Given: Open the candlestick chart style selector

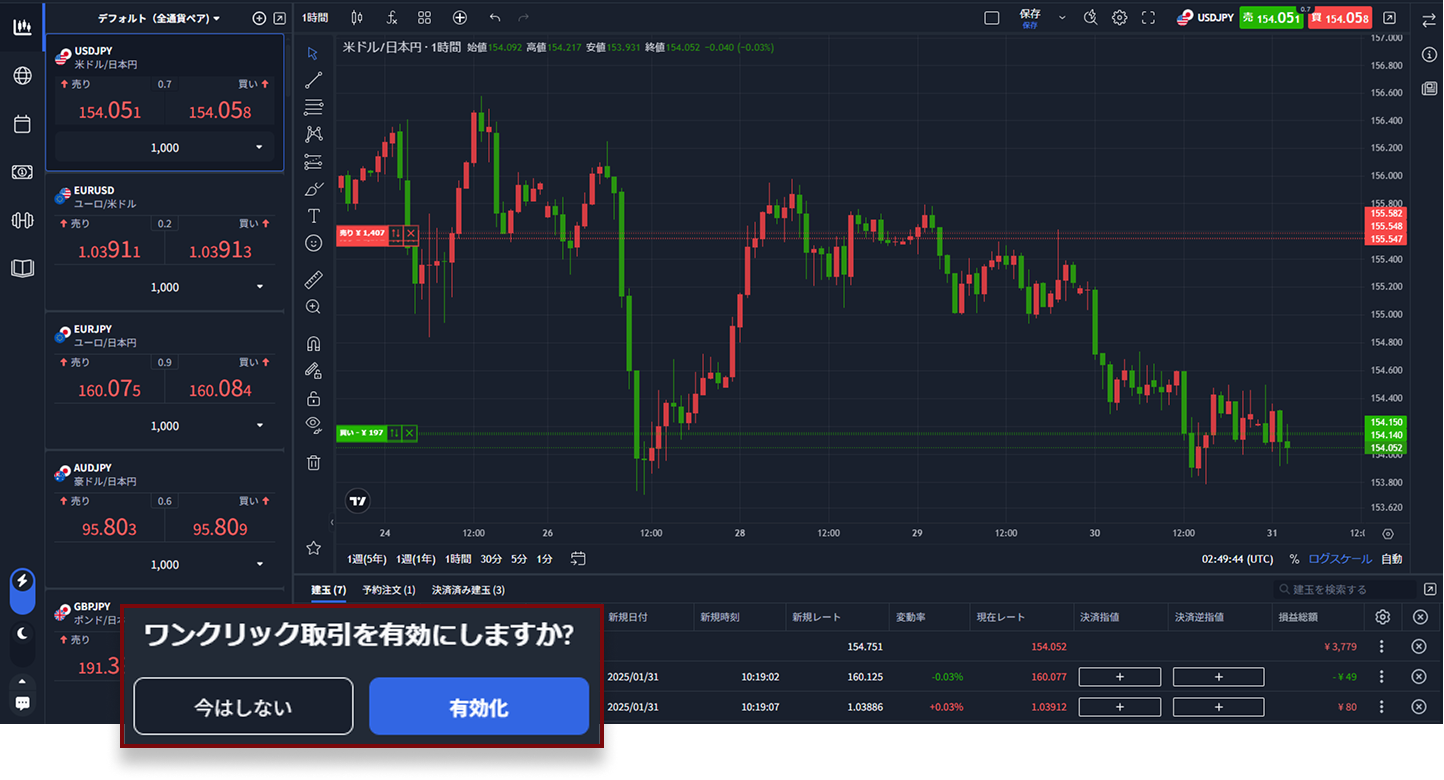Looking at the screenshot, I should (x=357, y=18).
